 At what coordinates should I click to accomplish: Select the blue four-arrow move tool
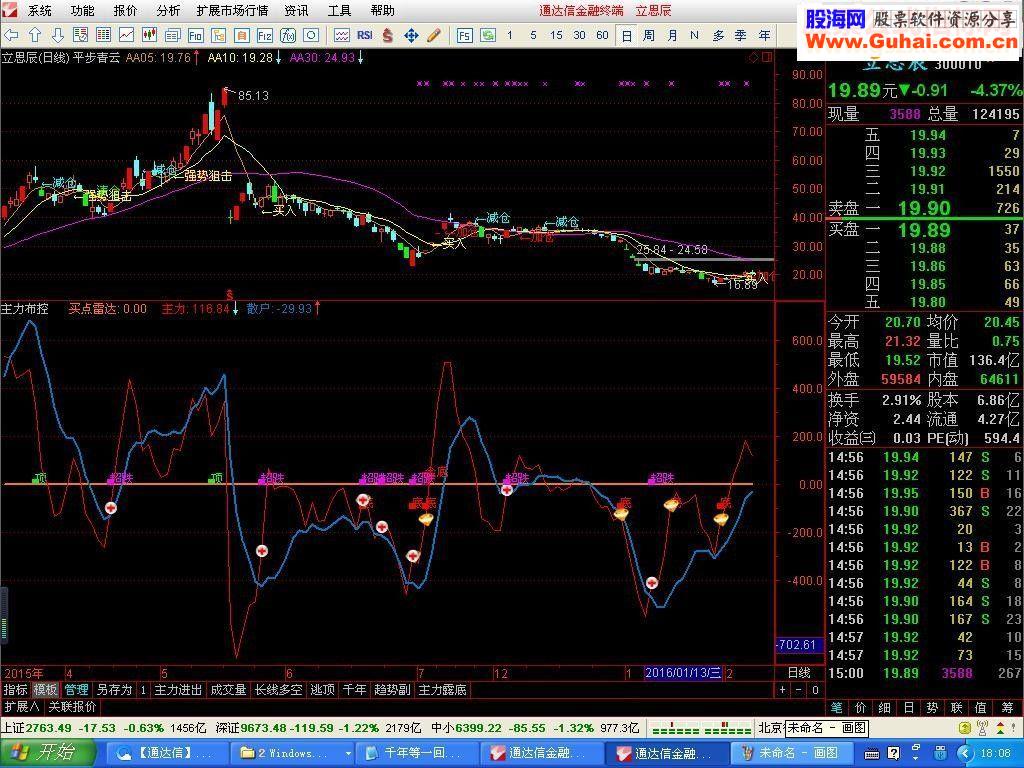coord(411,35)
